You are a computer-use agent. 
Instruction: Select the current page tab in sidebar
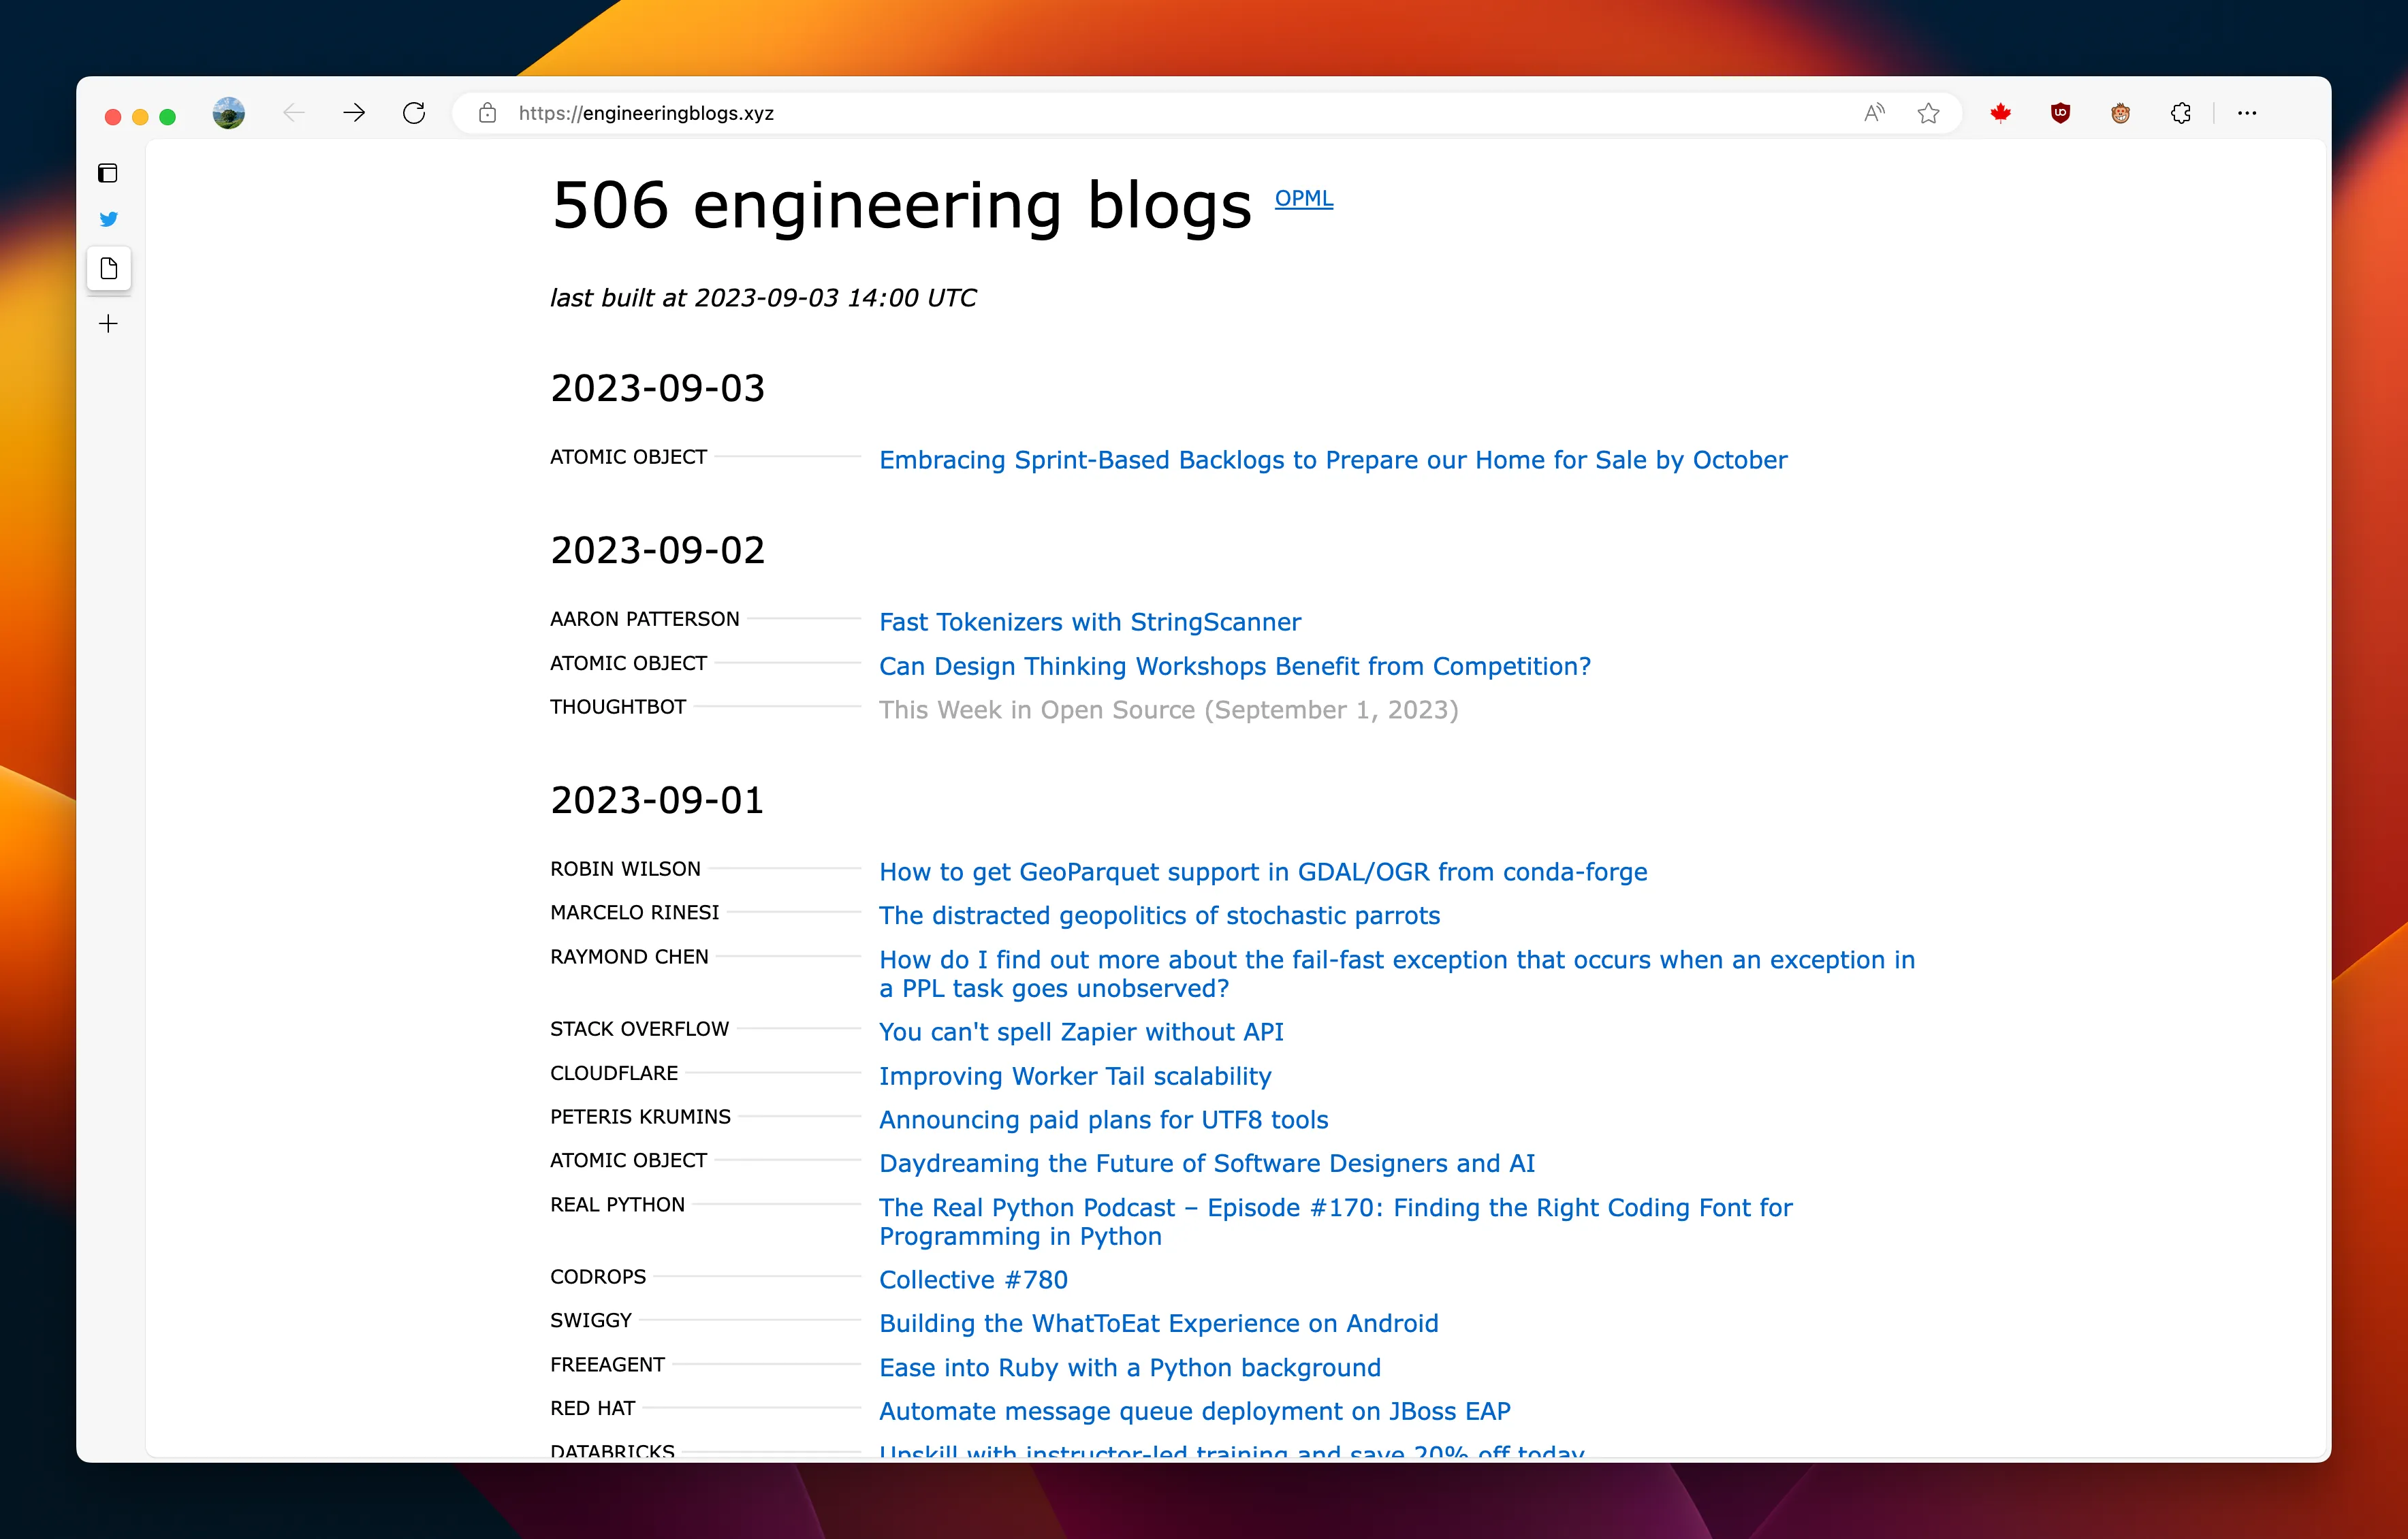click(x=108, y=268)
